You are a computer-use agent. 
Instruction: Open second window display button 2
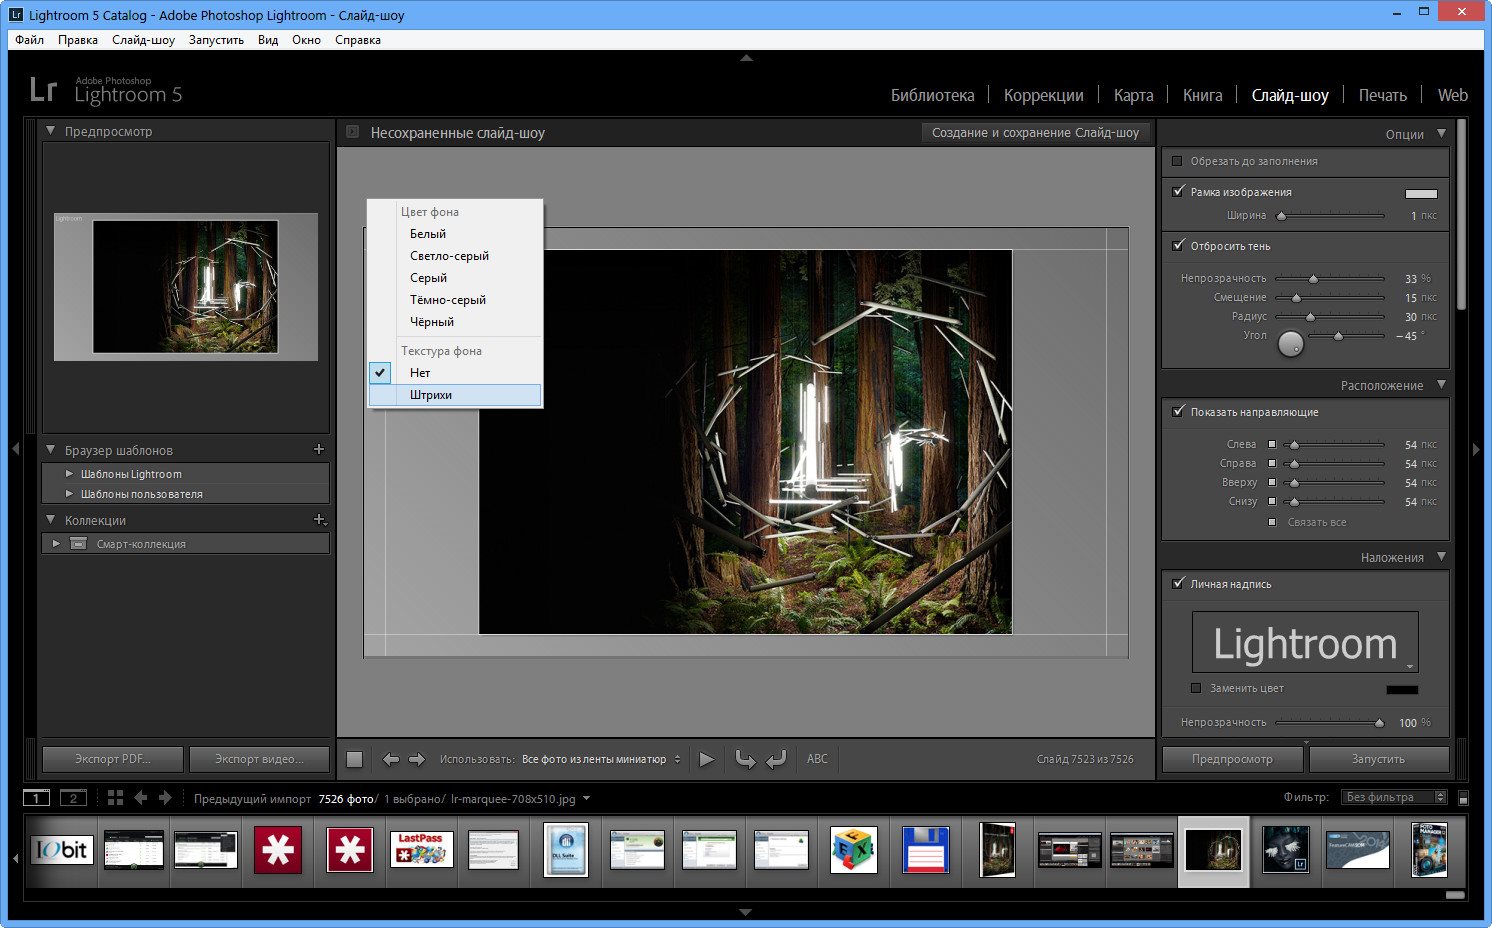click(x=73, y=798)
